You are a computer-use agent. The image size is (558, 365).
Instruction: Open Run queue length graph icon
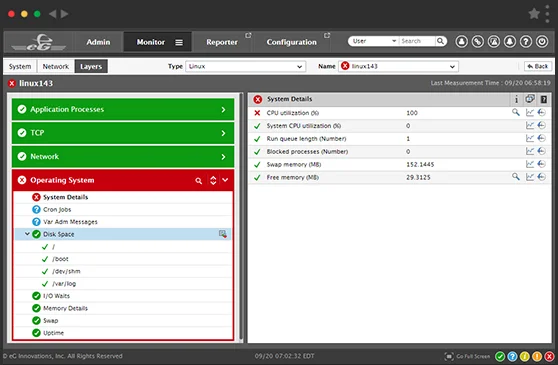point(530,138)
